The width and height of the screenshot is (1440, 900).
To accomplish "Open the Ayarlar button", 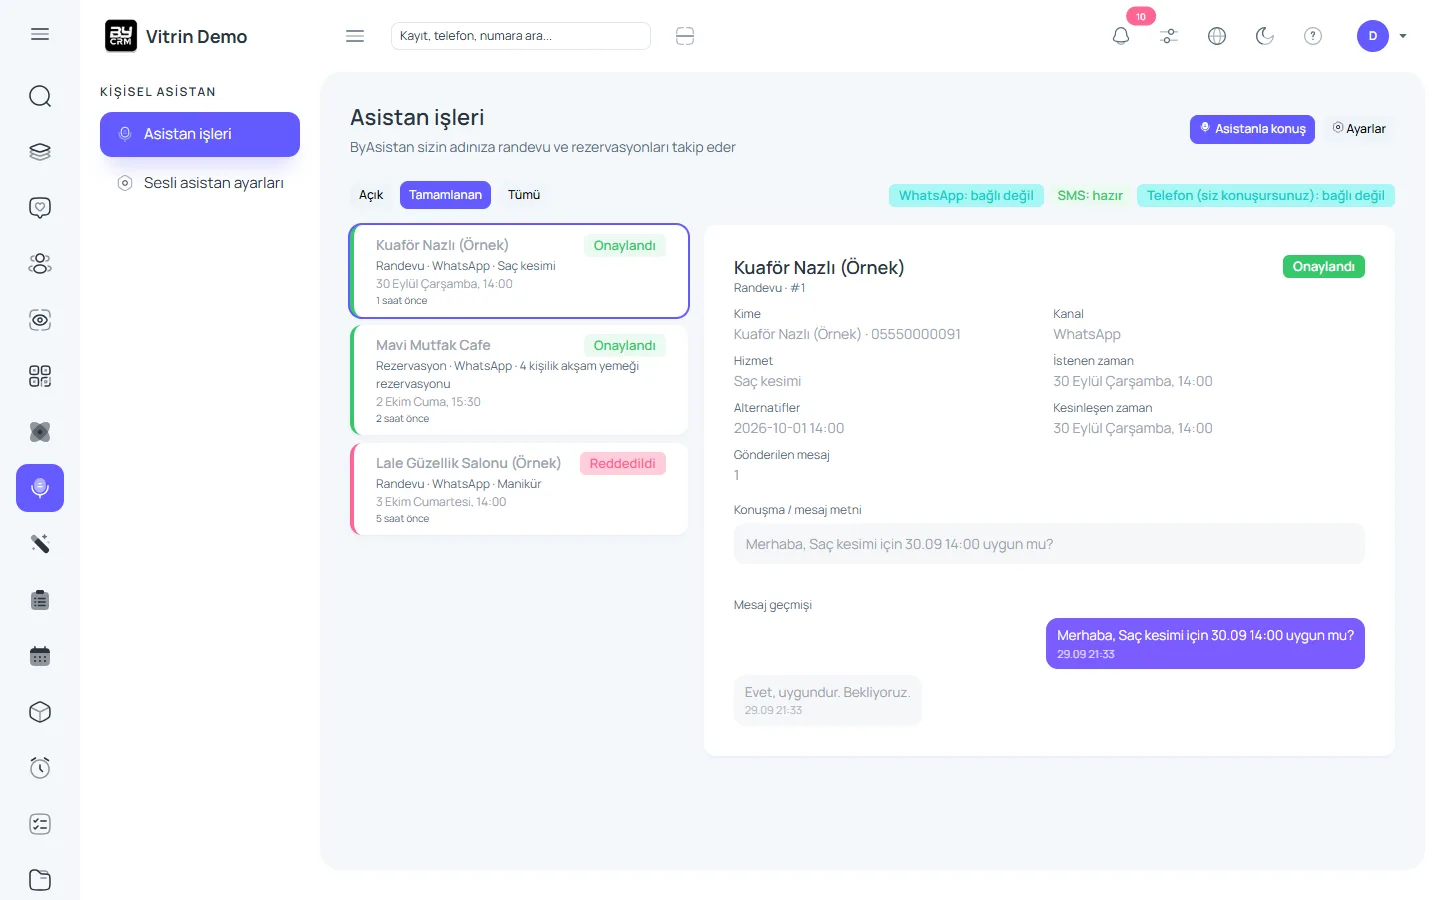I will (1359, 129).
